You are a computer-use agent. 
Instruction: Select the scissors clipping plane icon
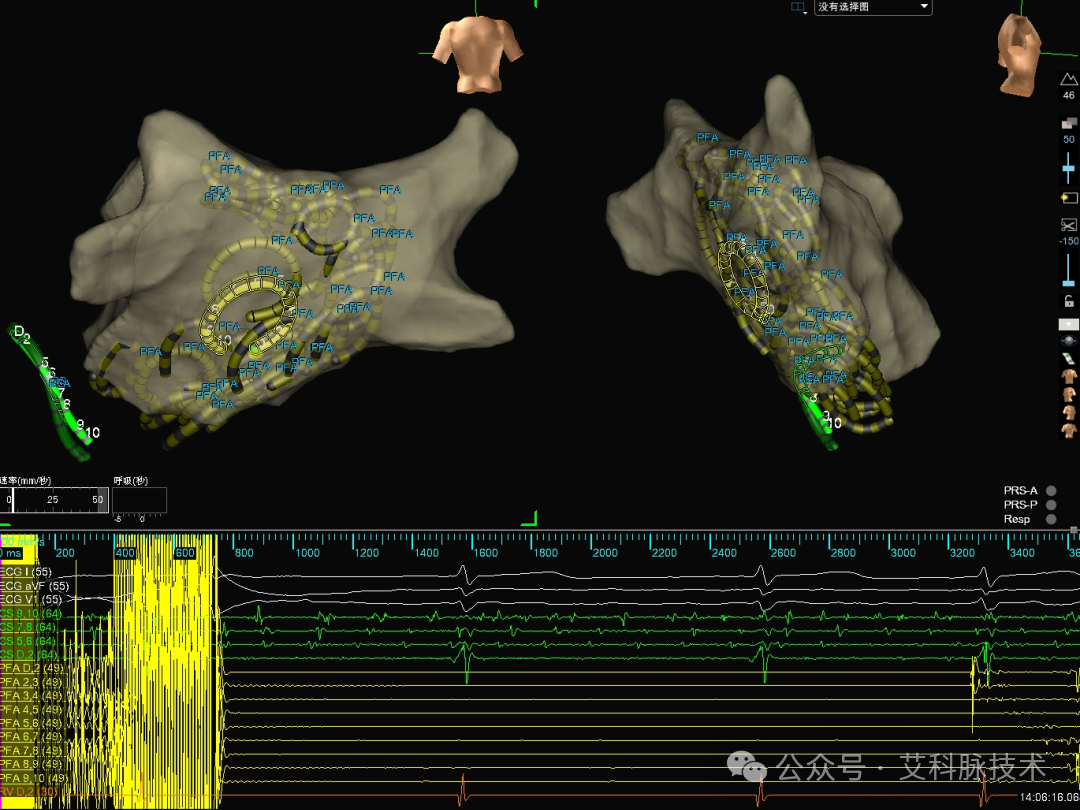coord(1068,225)
